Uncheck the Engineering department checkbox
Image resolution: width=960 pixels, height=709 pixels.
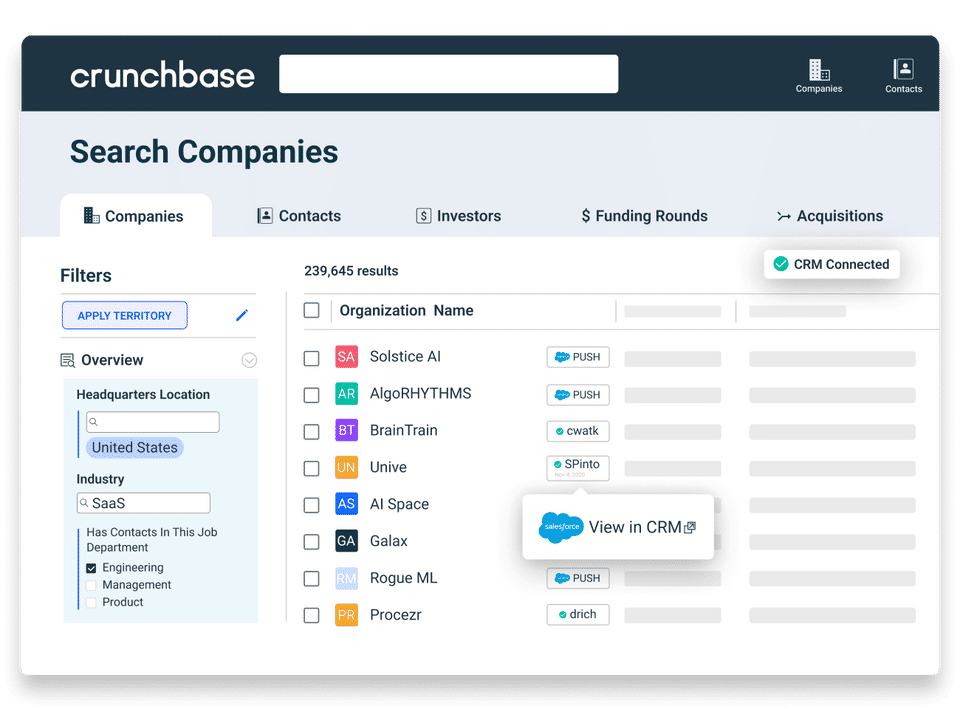[91, 568]
